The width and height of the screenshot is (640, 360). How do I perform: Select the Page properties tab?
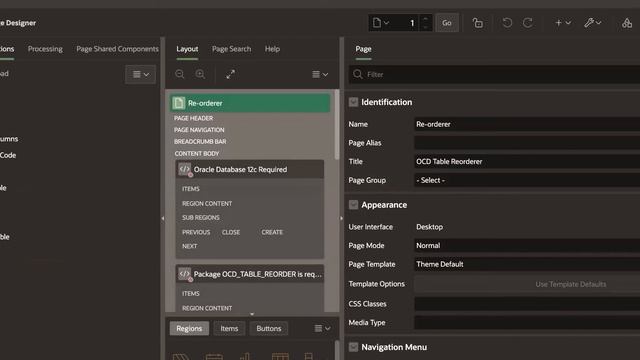[x=363, y=49]
